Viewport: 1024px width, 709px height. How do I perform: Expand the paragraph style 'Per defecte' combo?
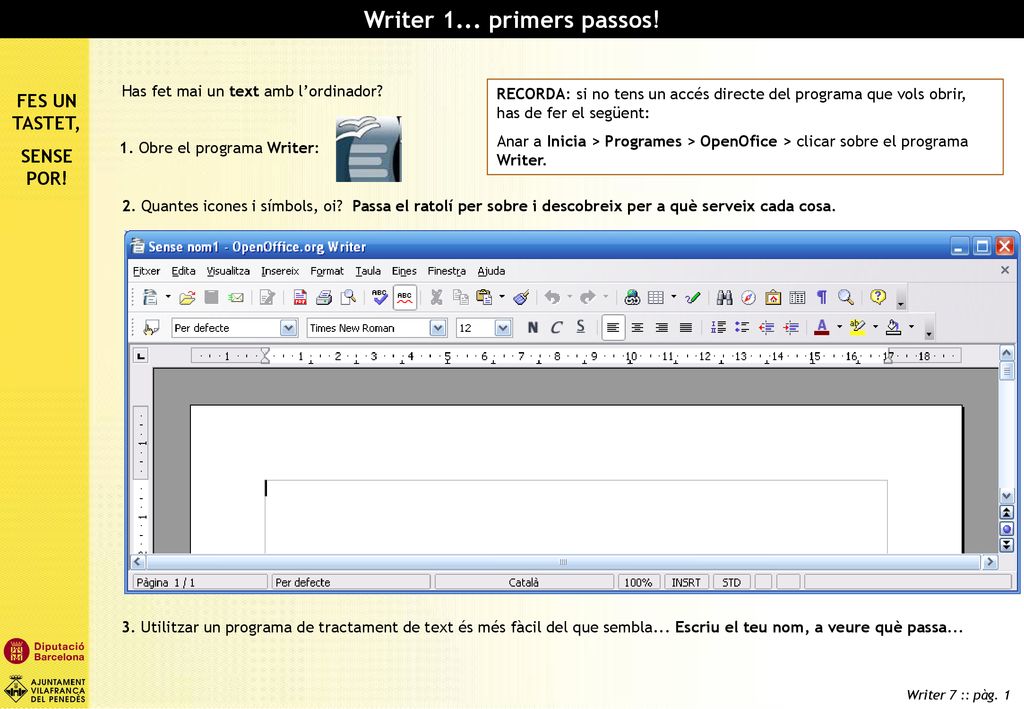(288, 328)
